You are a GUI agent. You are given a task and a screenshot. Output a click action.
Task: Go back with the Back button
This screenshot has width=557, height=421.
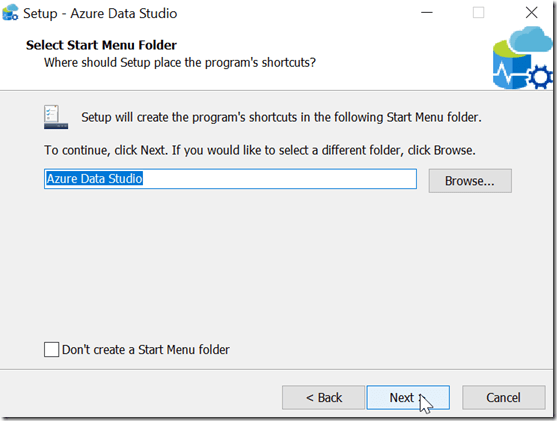(x=324, y=398)
